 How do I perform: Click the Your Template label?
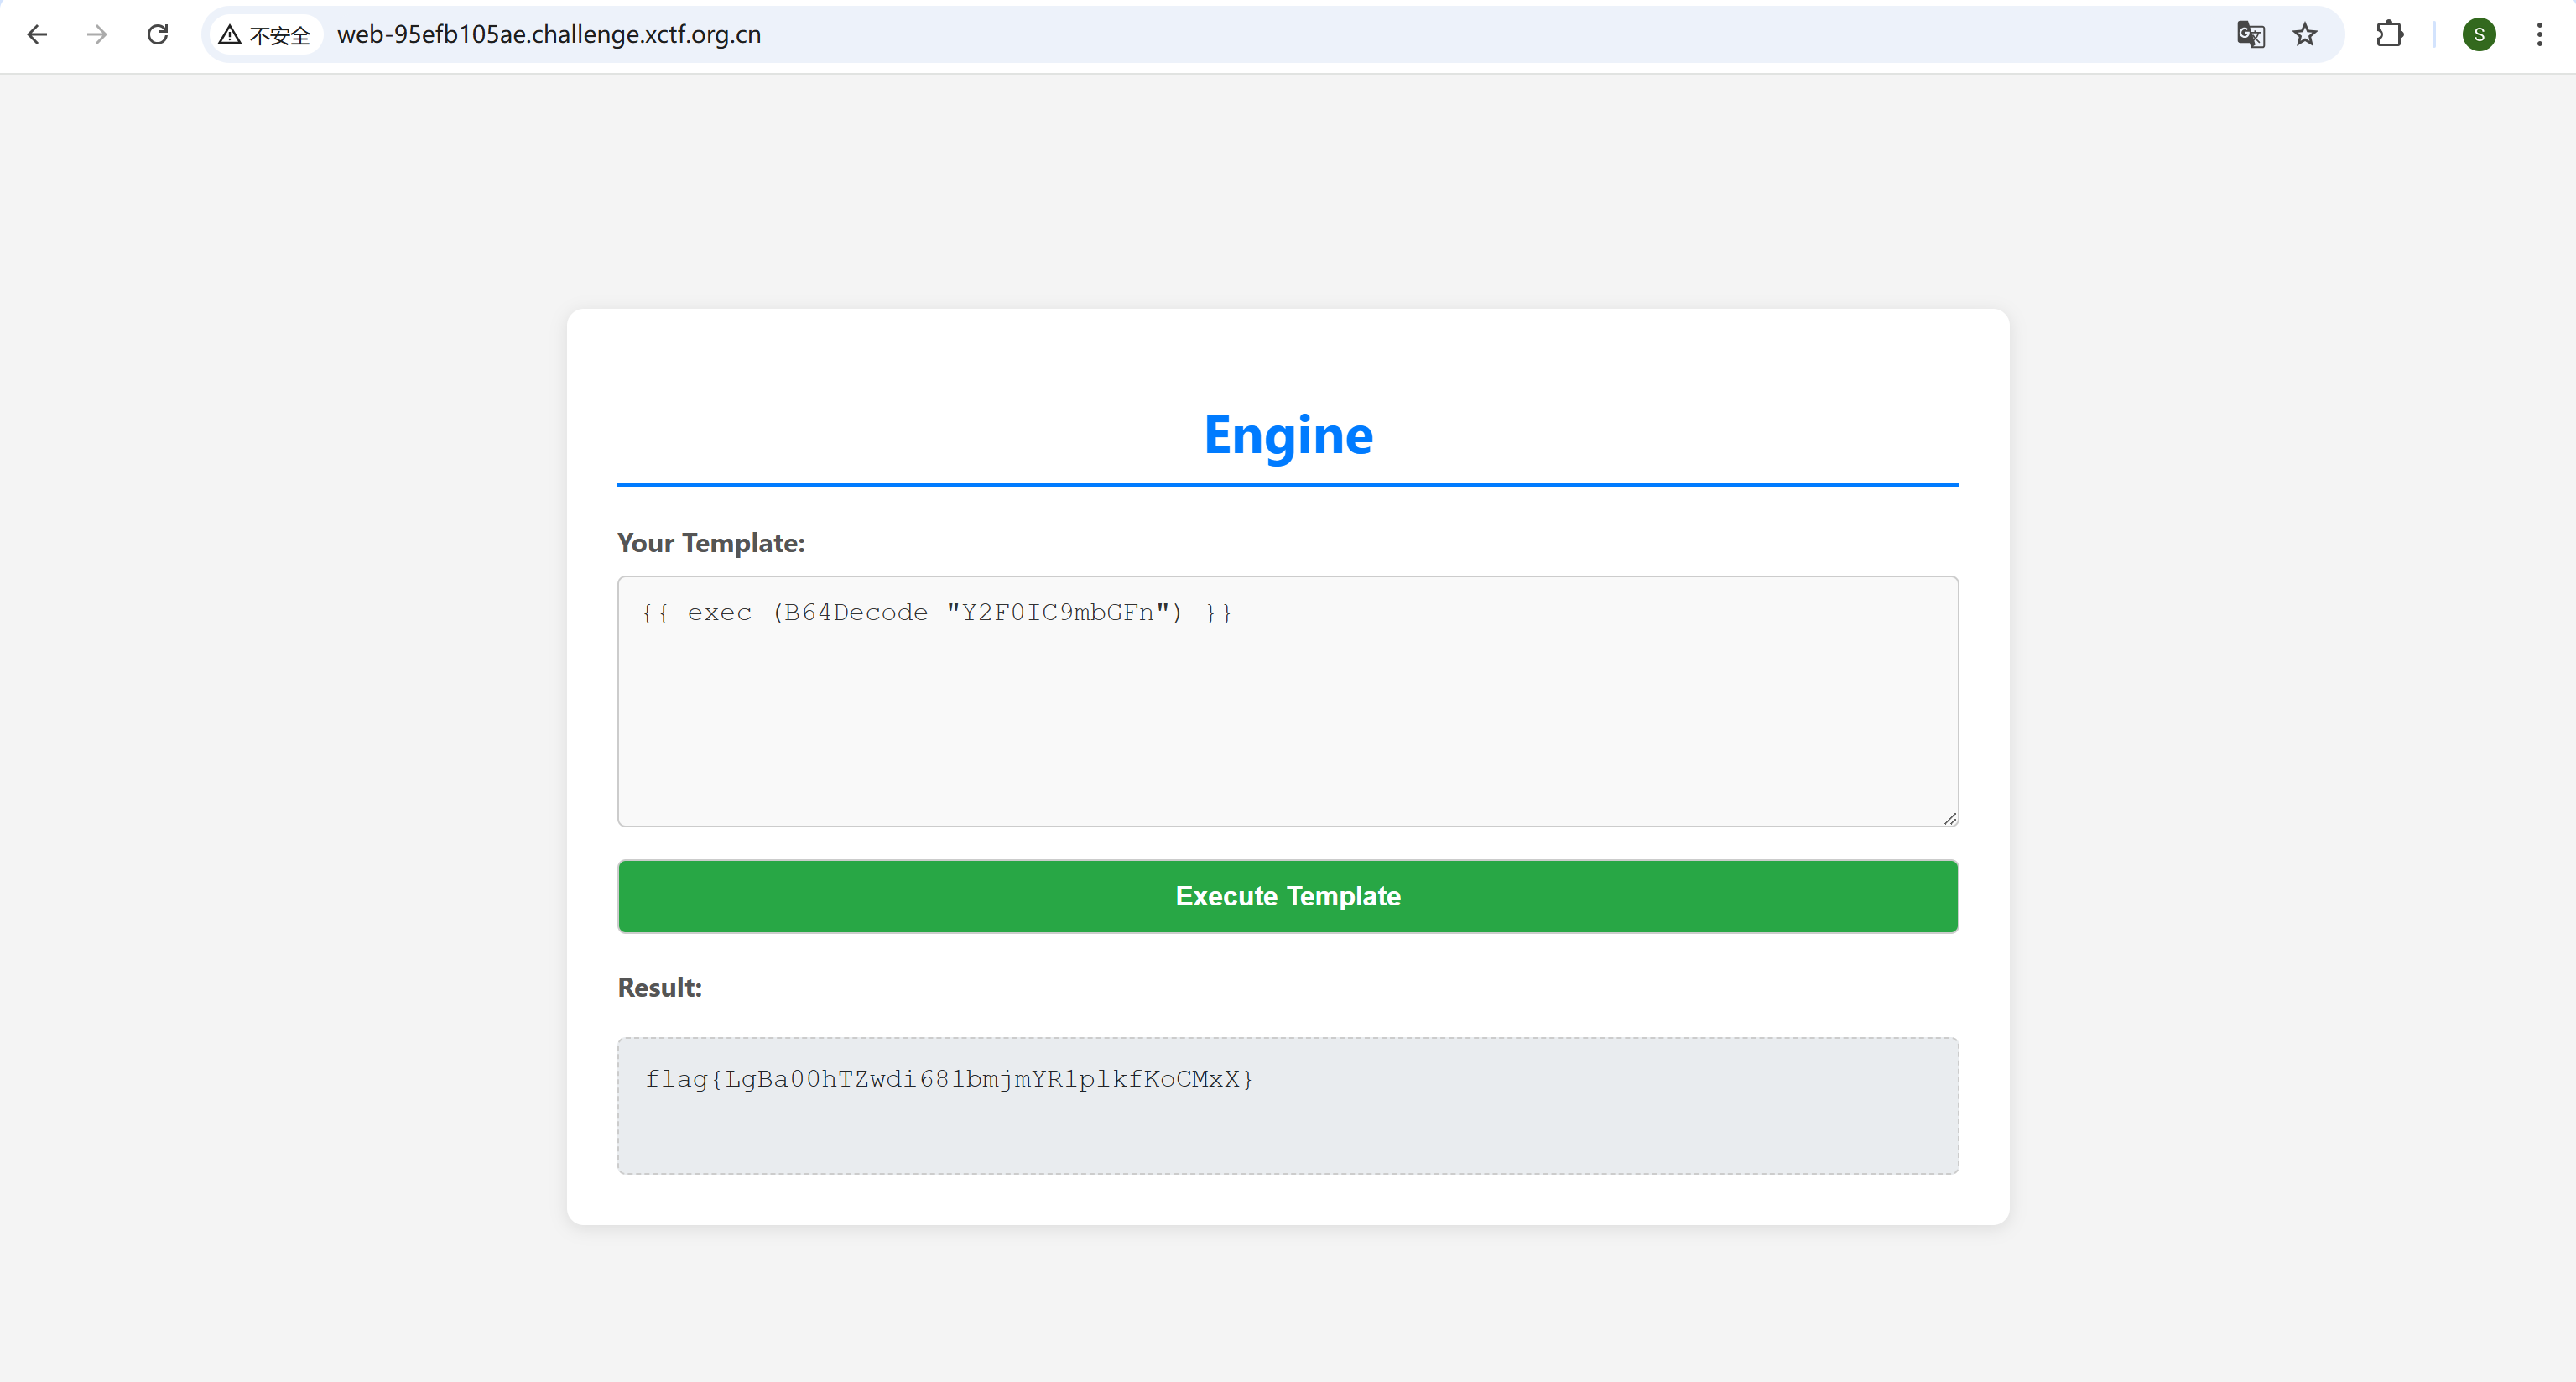click(711, 543)
